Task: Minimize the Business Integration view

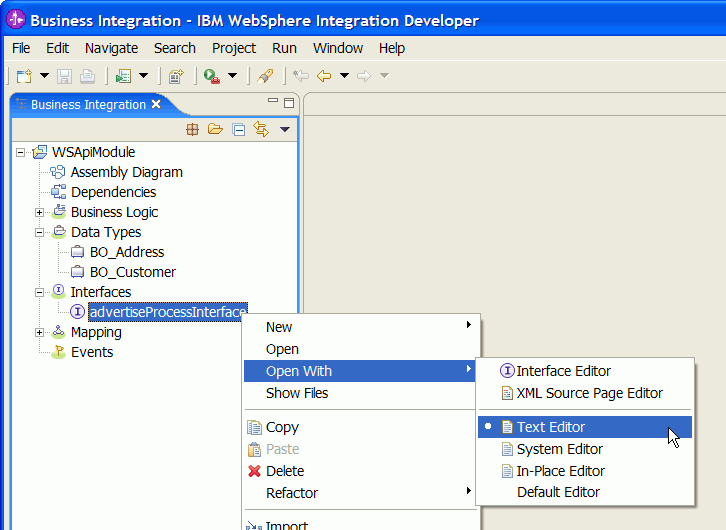Action: click(273, 100)
